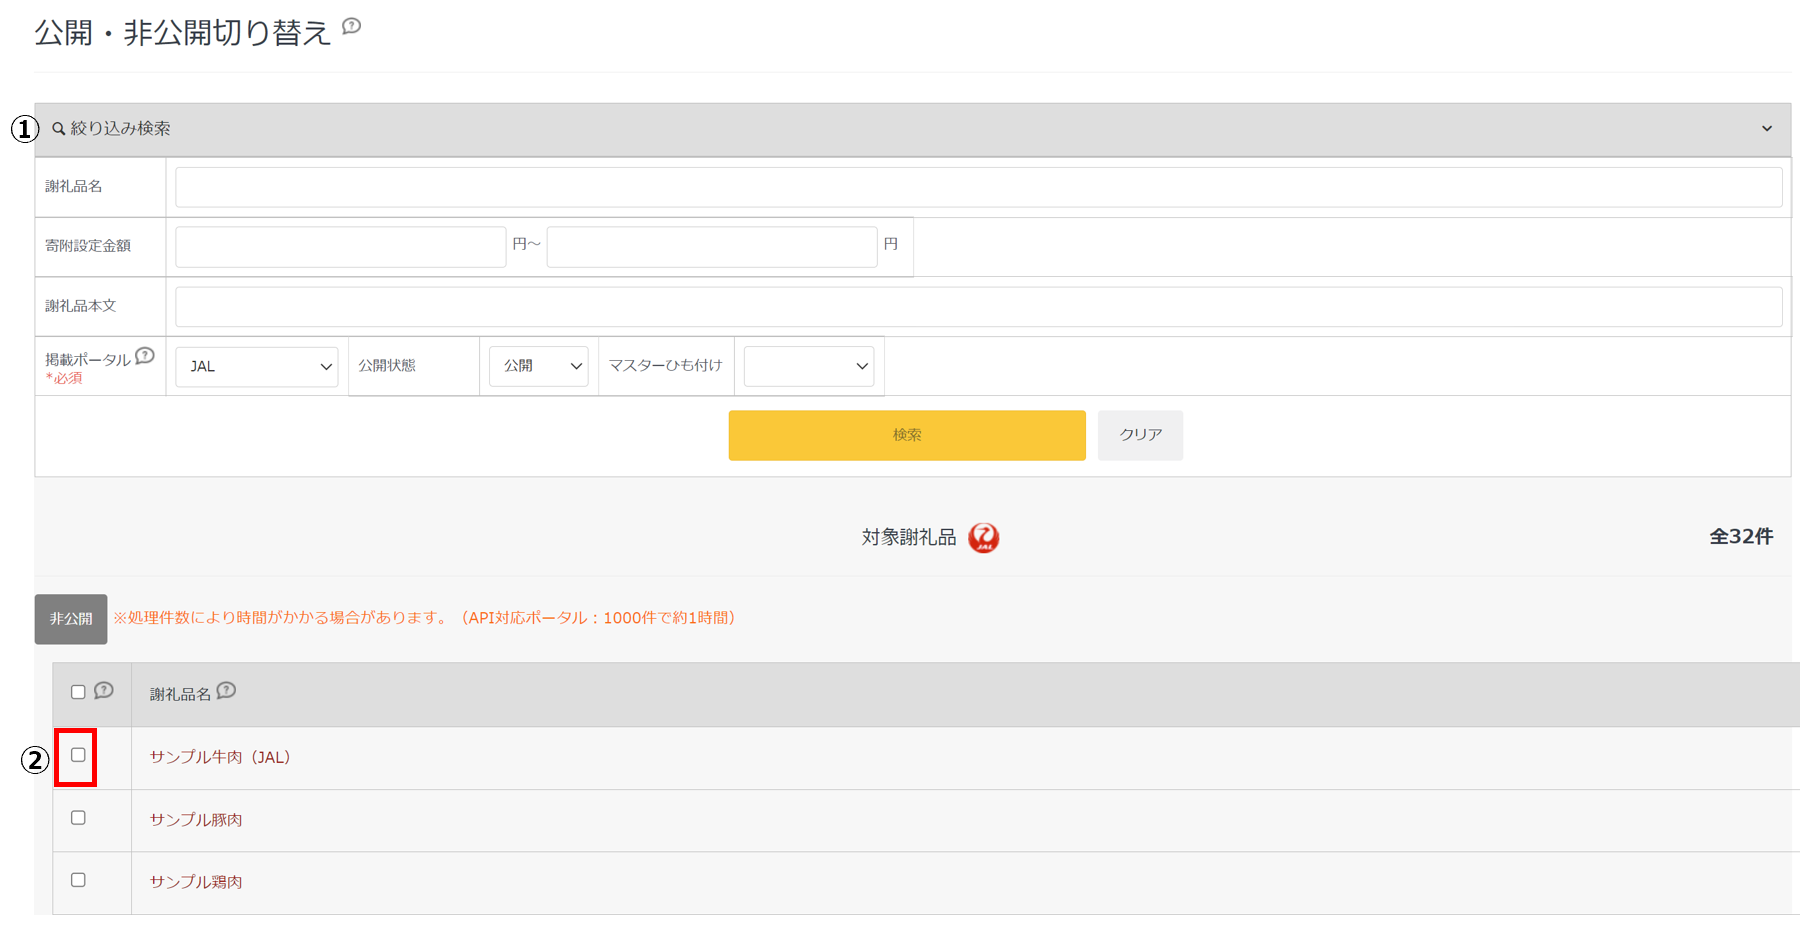Toggle the select-all checkbox in table header

(x=78, y=692)
